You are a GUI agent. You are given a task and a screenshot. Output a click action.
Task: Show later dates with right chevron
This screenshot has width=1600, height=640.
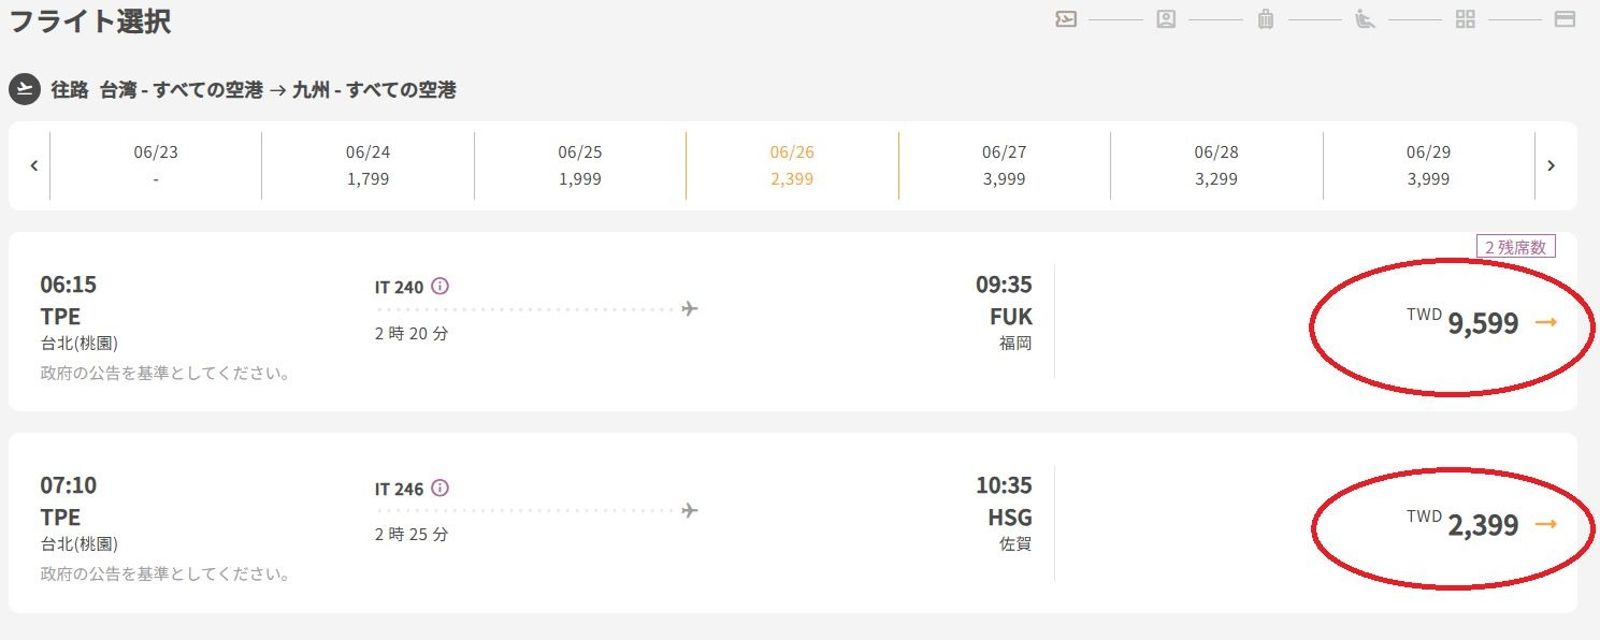pos(1551,166)
